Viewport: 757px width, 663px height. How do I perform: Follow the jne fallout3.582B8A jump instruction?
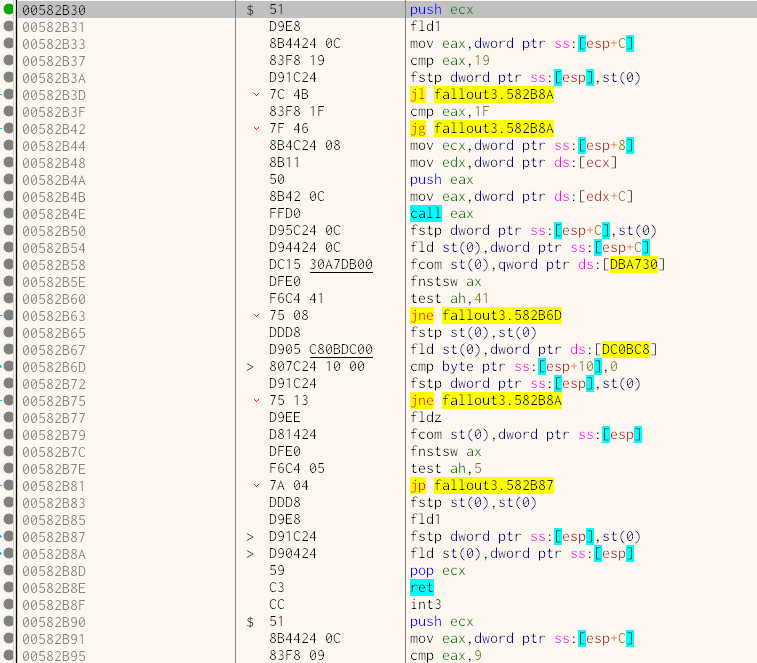[x=486, y=400]
